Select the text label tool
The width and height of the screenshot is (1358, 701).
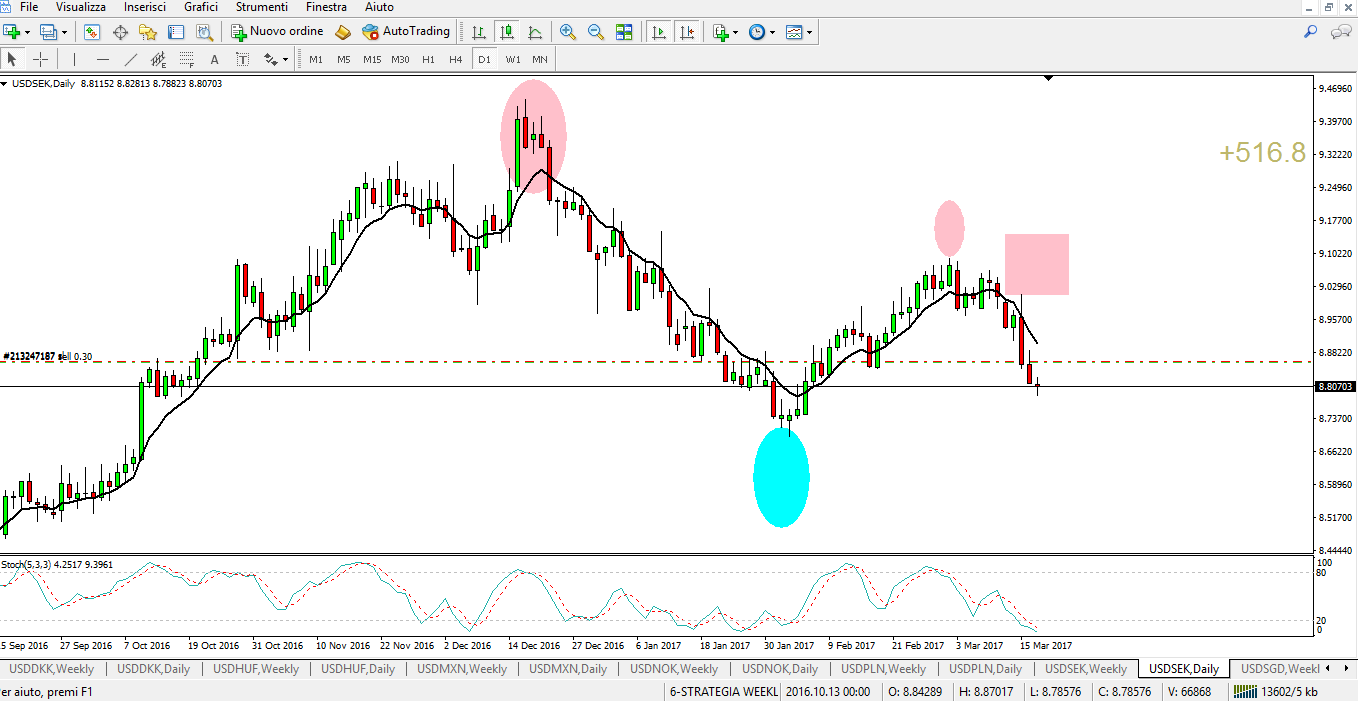coord(214,59)
